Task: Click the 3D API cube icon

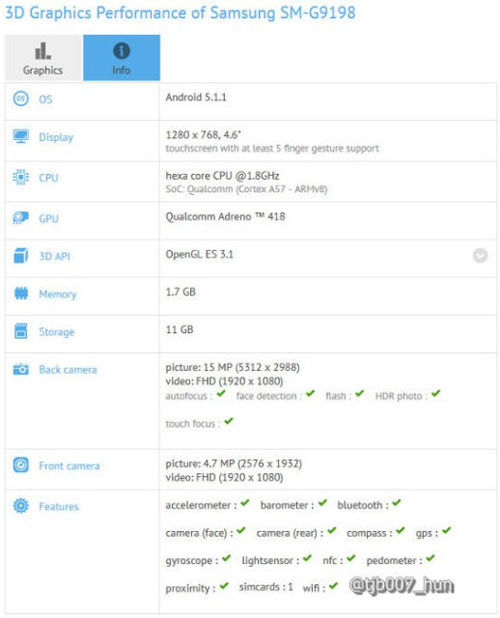Action: [x=20, y=255]
